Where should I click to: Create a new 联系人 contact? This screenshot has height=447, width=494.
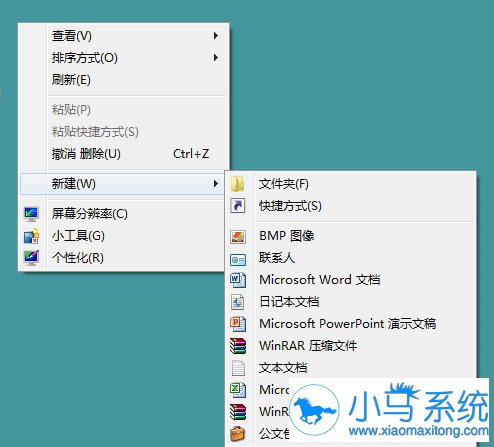[x=351, y=258]
